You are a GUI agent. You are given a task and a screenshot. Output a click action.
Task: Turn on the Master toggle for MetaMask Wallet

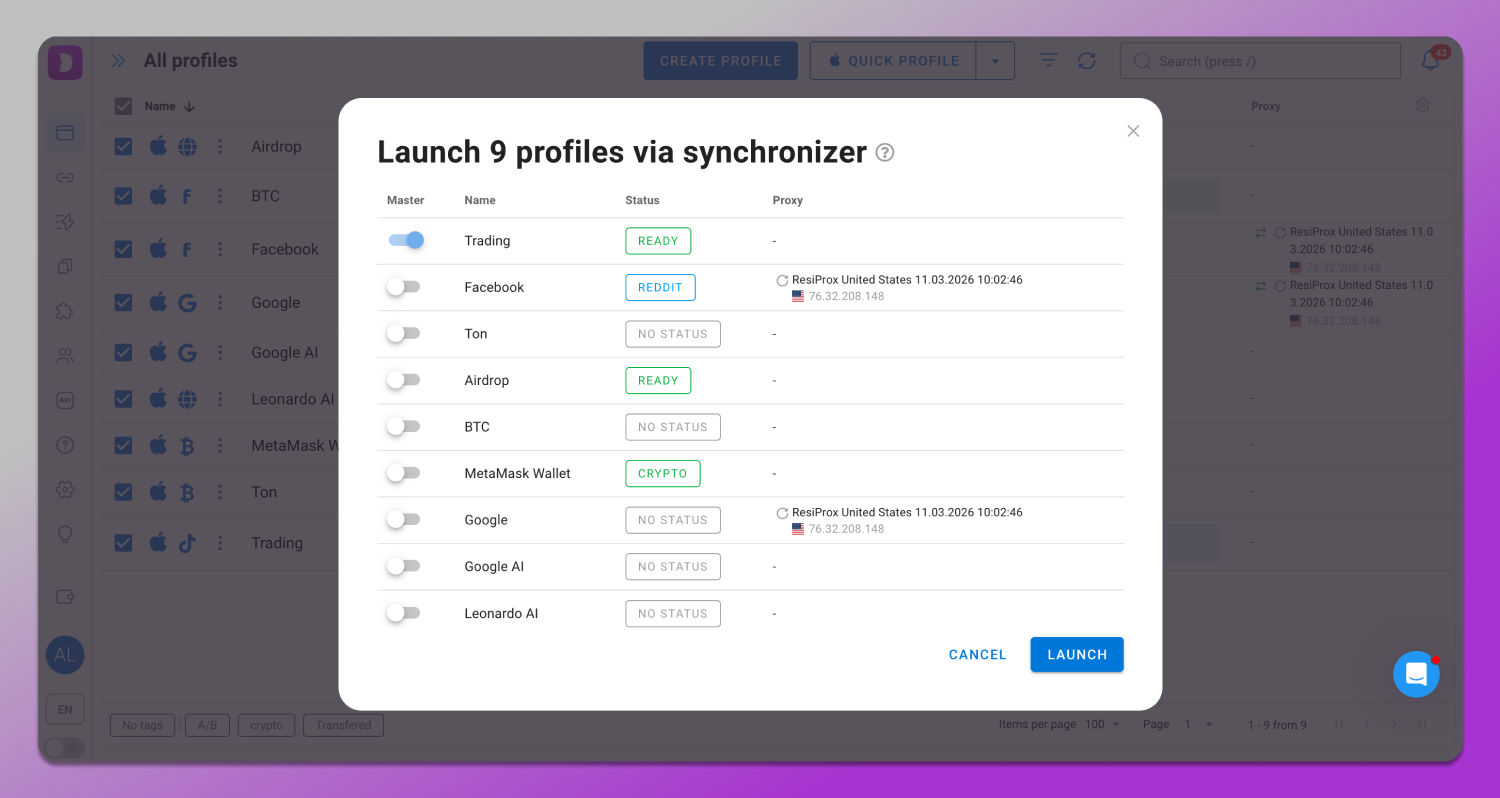point(404,472)
